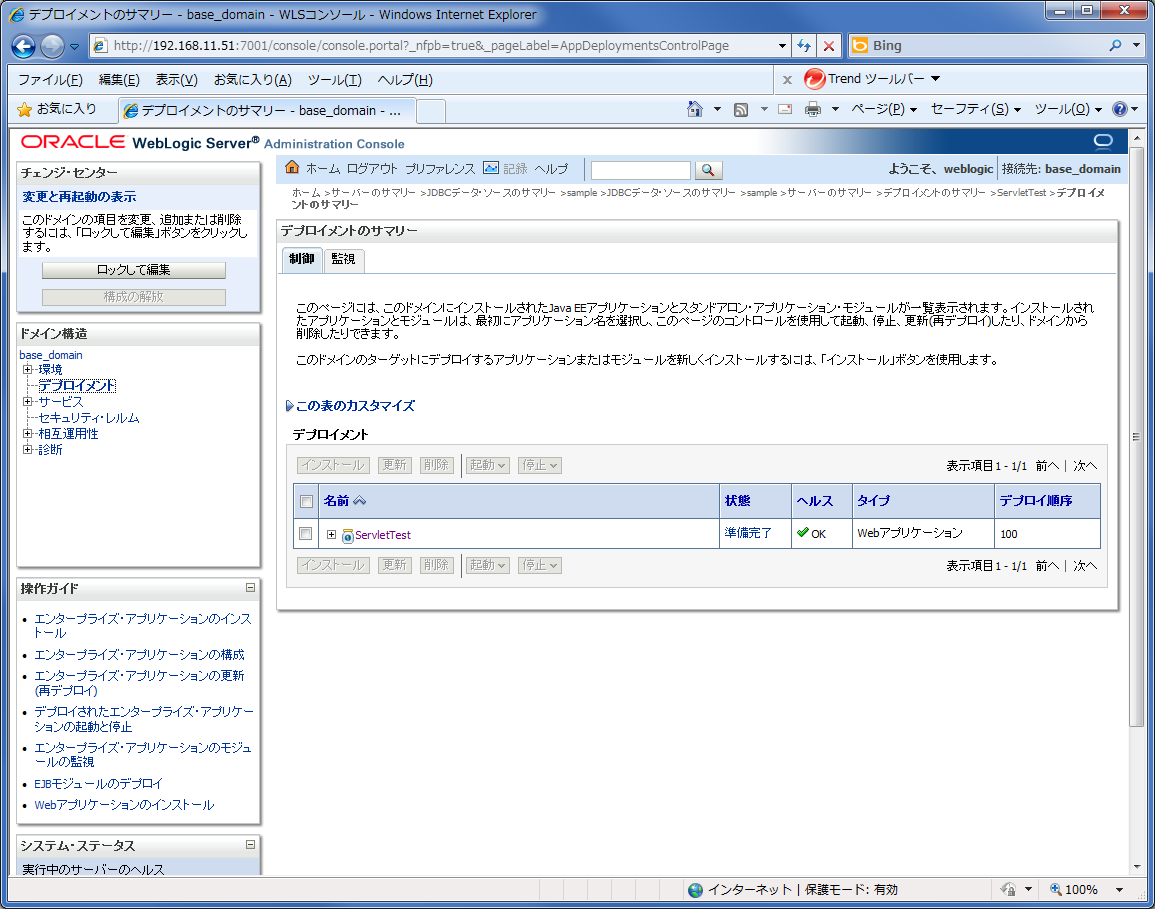Click the console search magnifier button
This screenshot has height=909, width=1155.
pyautogui.click(x=708, y=170)
